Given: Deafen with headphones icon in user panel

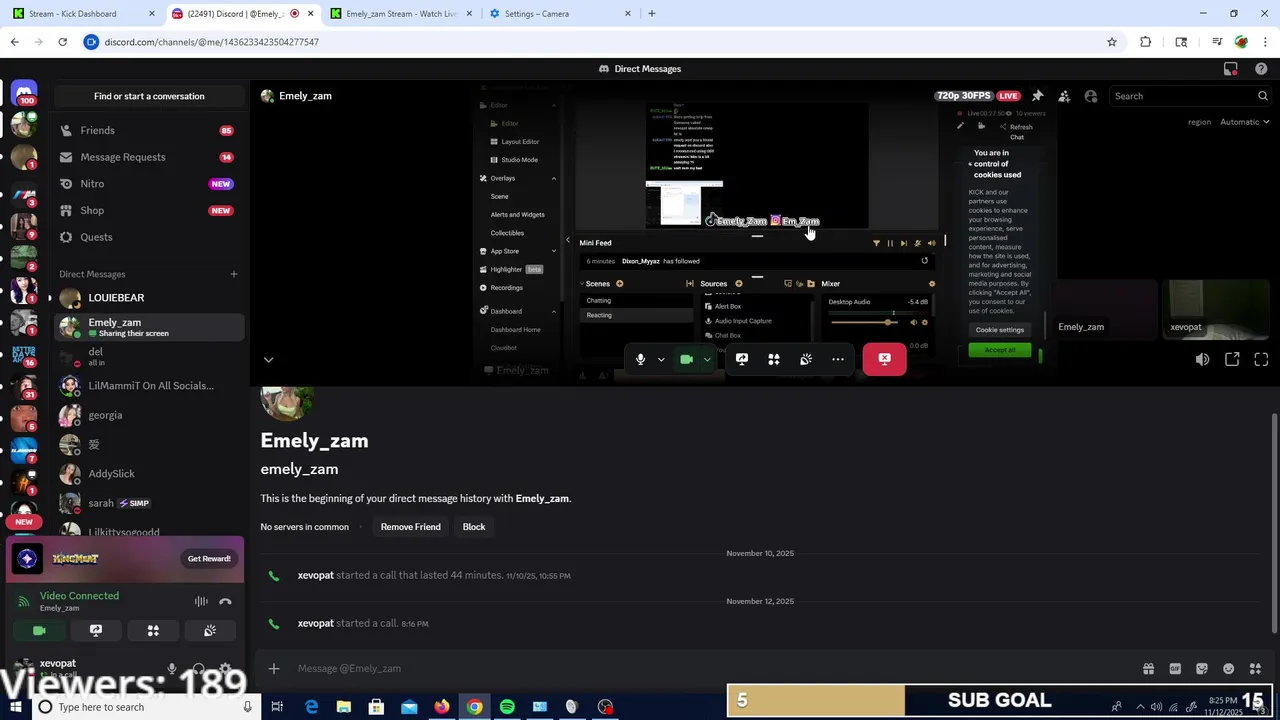Looking at the screenshot, I should coord(199,669).
